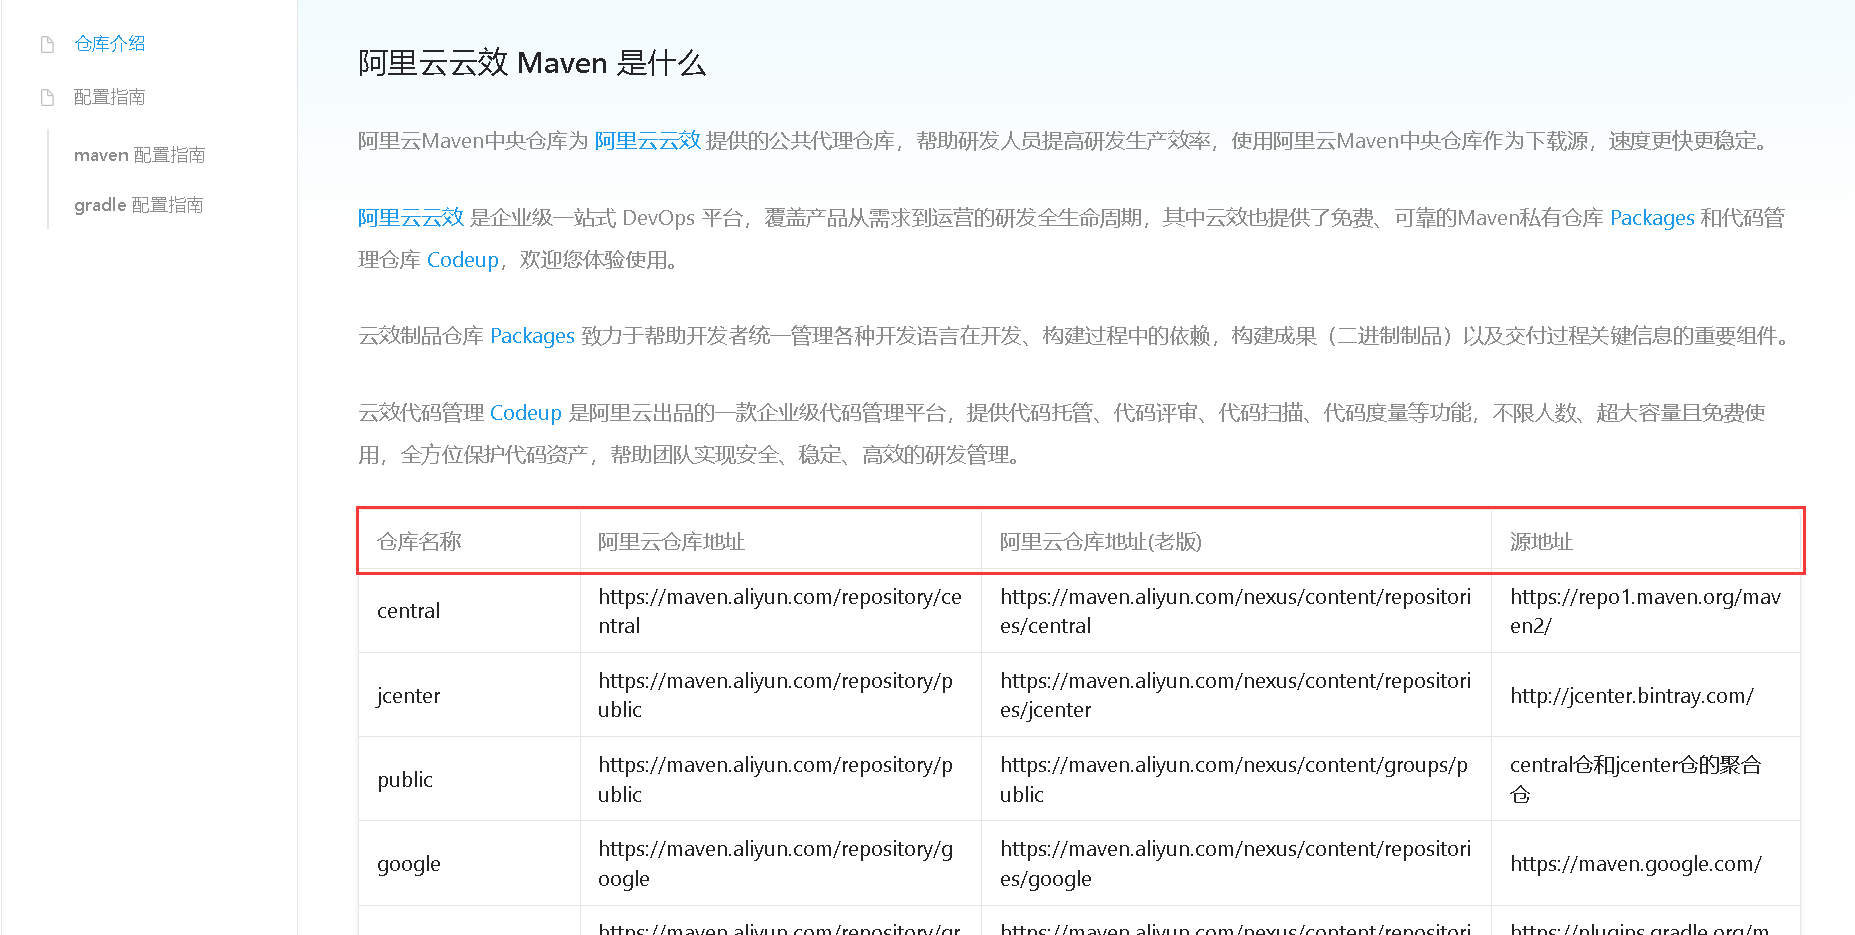1855x935 pixels.
Task: Open Packages link after 云效制品仓库
Action: (x=532, y=336)
